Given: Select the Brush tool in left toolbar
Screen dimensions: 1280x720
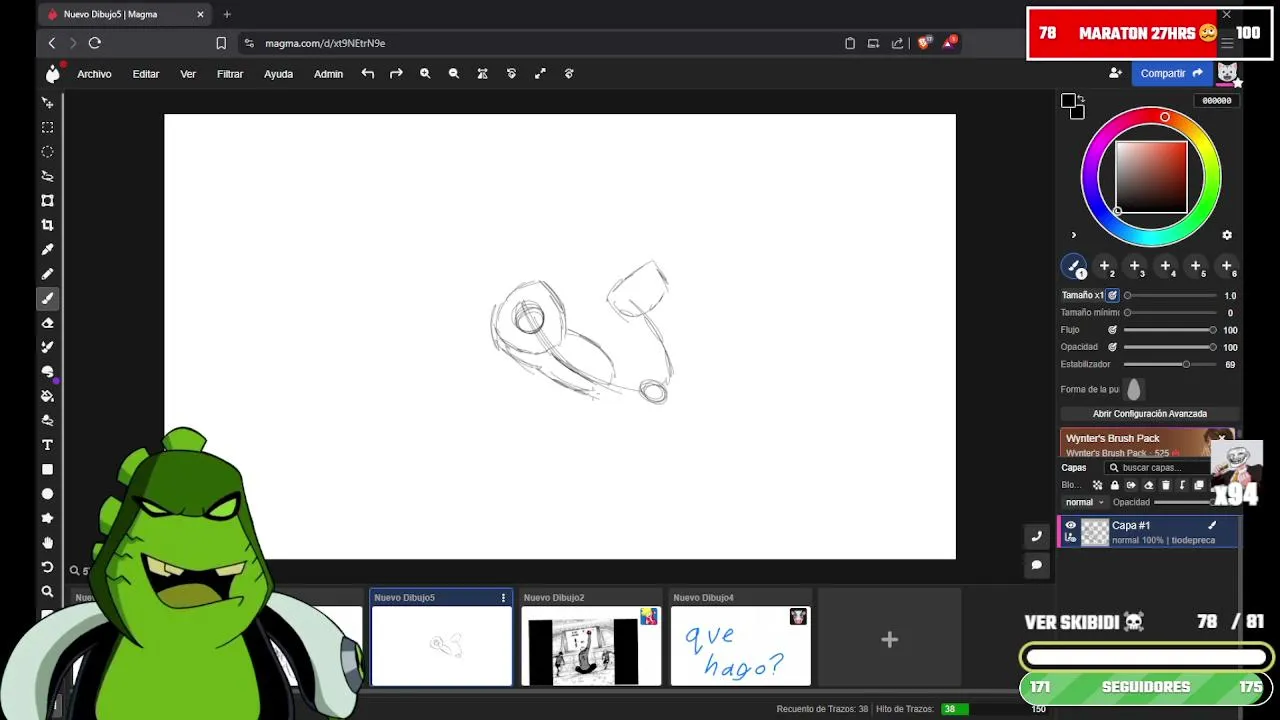Looking at the screenshot, I should point(47,298).
